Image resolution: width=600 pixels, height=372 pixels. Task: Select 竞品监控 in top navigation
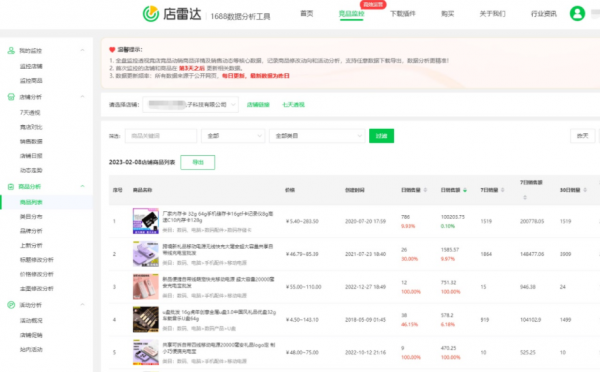pyautogui.click(x=351, y=14)
